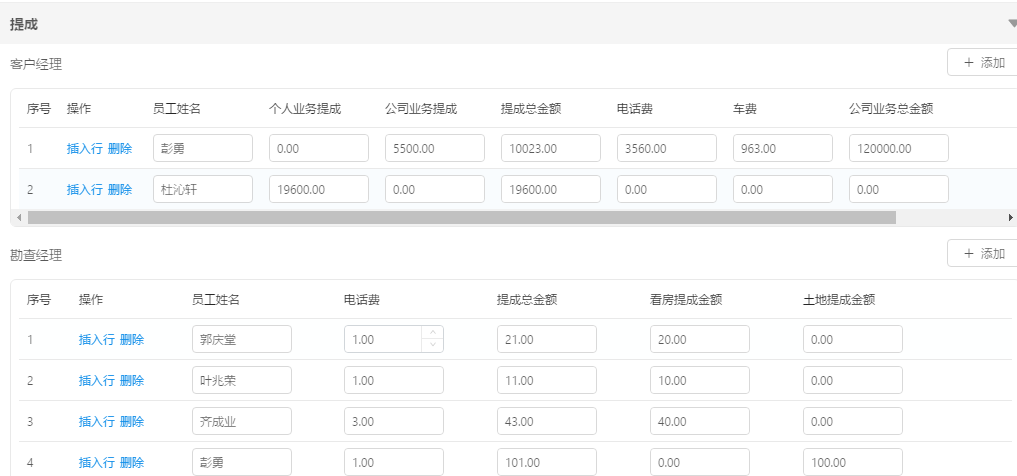Focus 土地提成金额 field in 郭庆堂 row
Screen dimensions: 1017x476
[x=854, y=339]
